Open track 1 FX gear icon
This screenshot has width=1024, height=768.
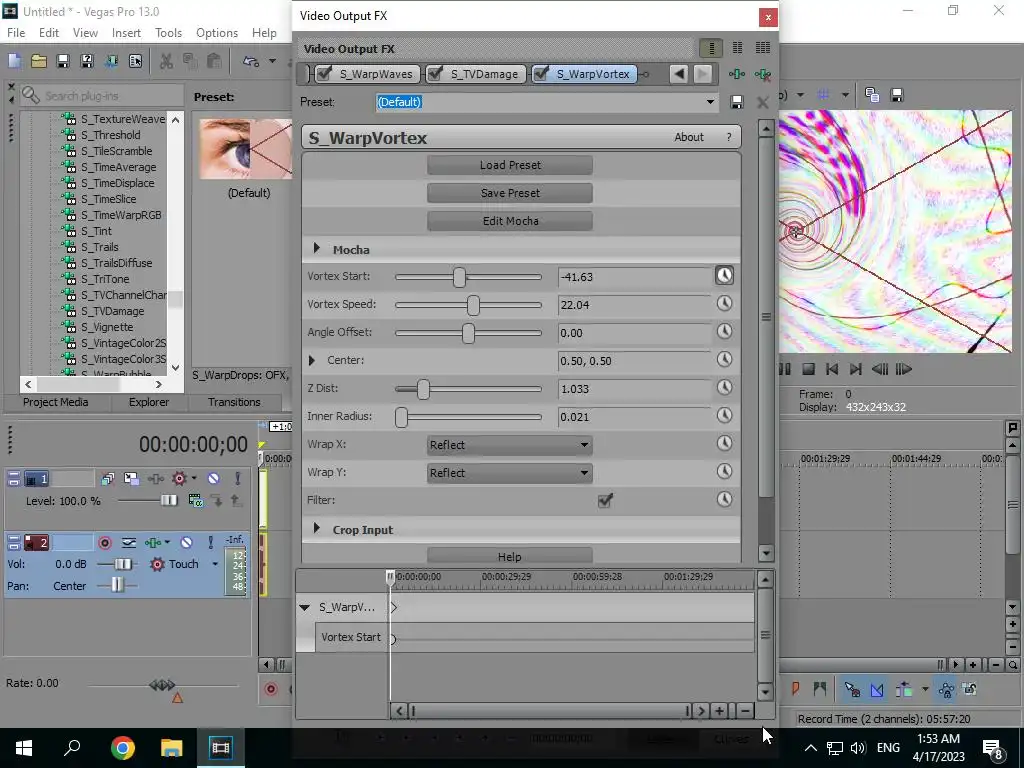pyautogui.click(x=179, y=479)
